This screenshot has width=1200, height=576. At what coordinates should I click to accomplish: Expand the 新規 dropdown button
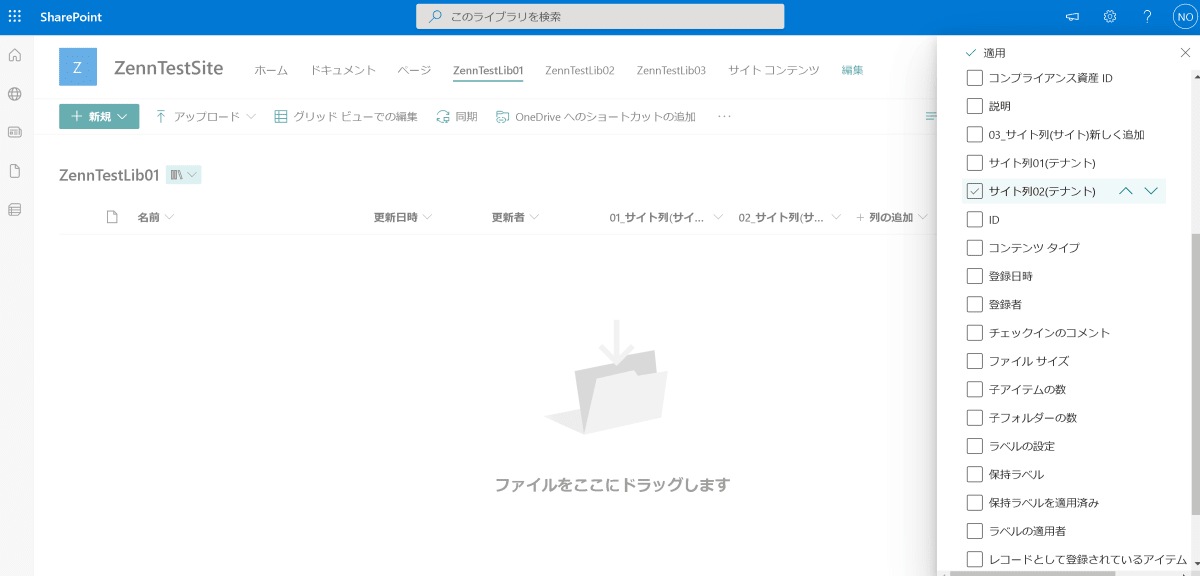pos(99,117)
